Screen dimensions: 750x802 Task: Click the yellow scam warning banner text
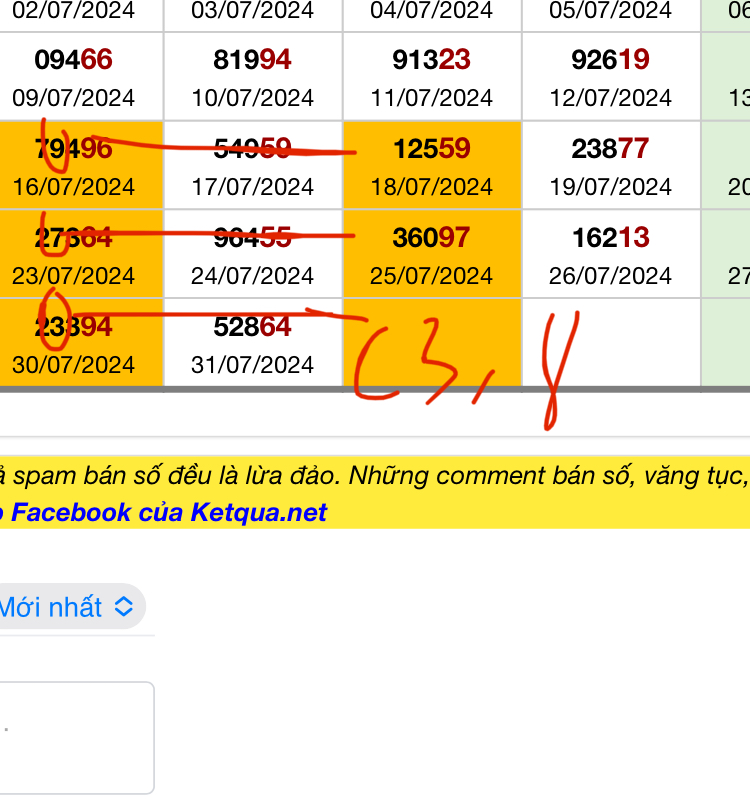click(x=380, y=474)
